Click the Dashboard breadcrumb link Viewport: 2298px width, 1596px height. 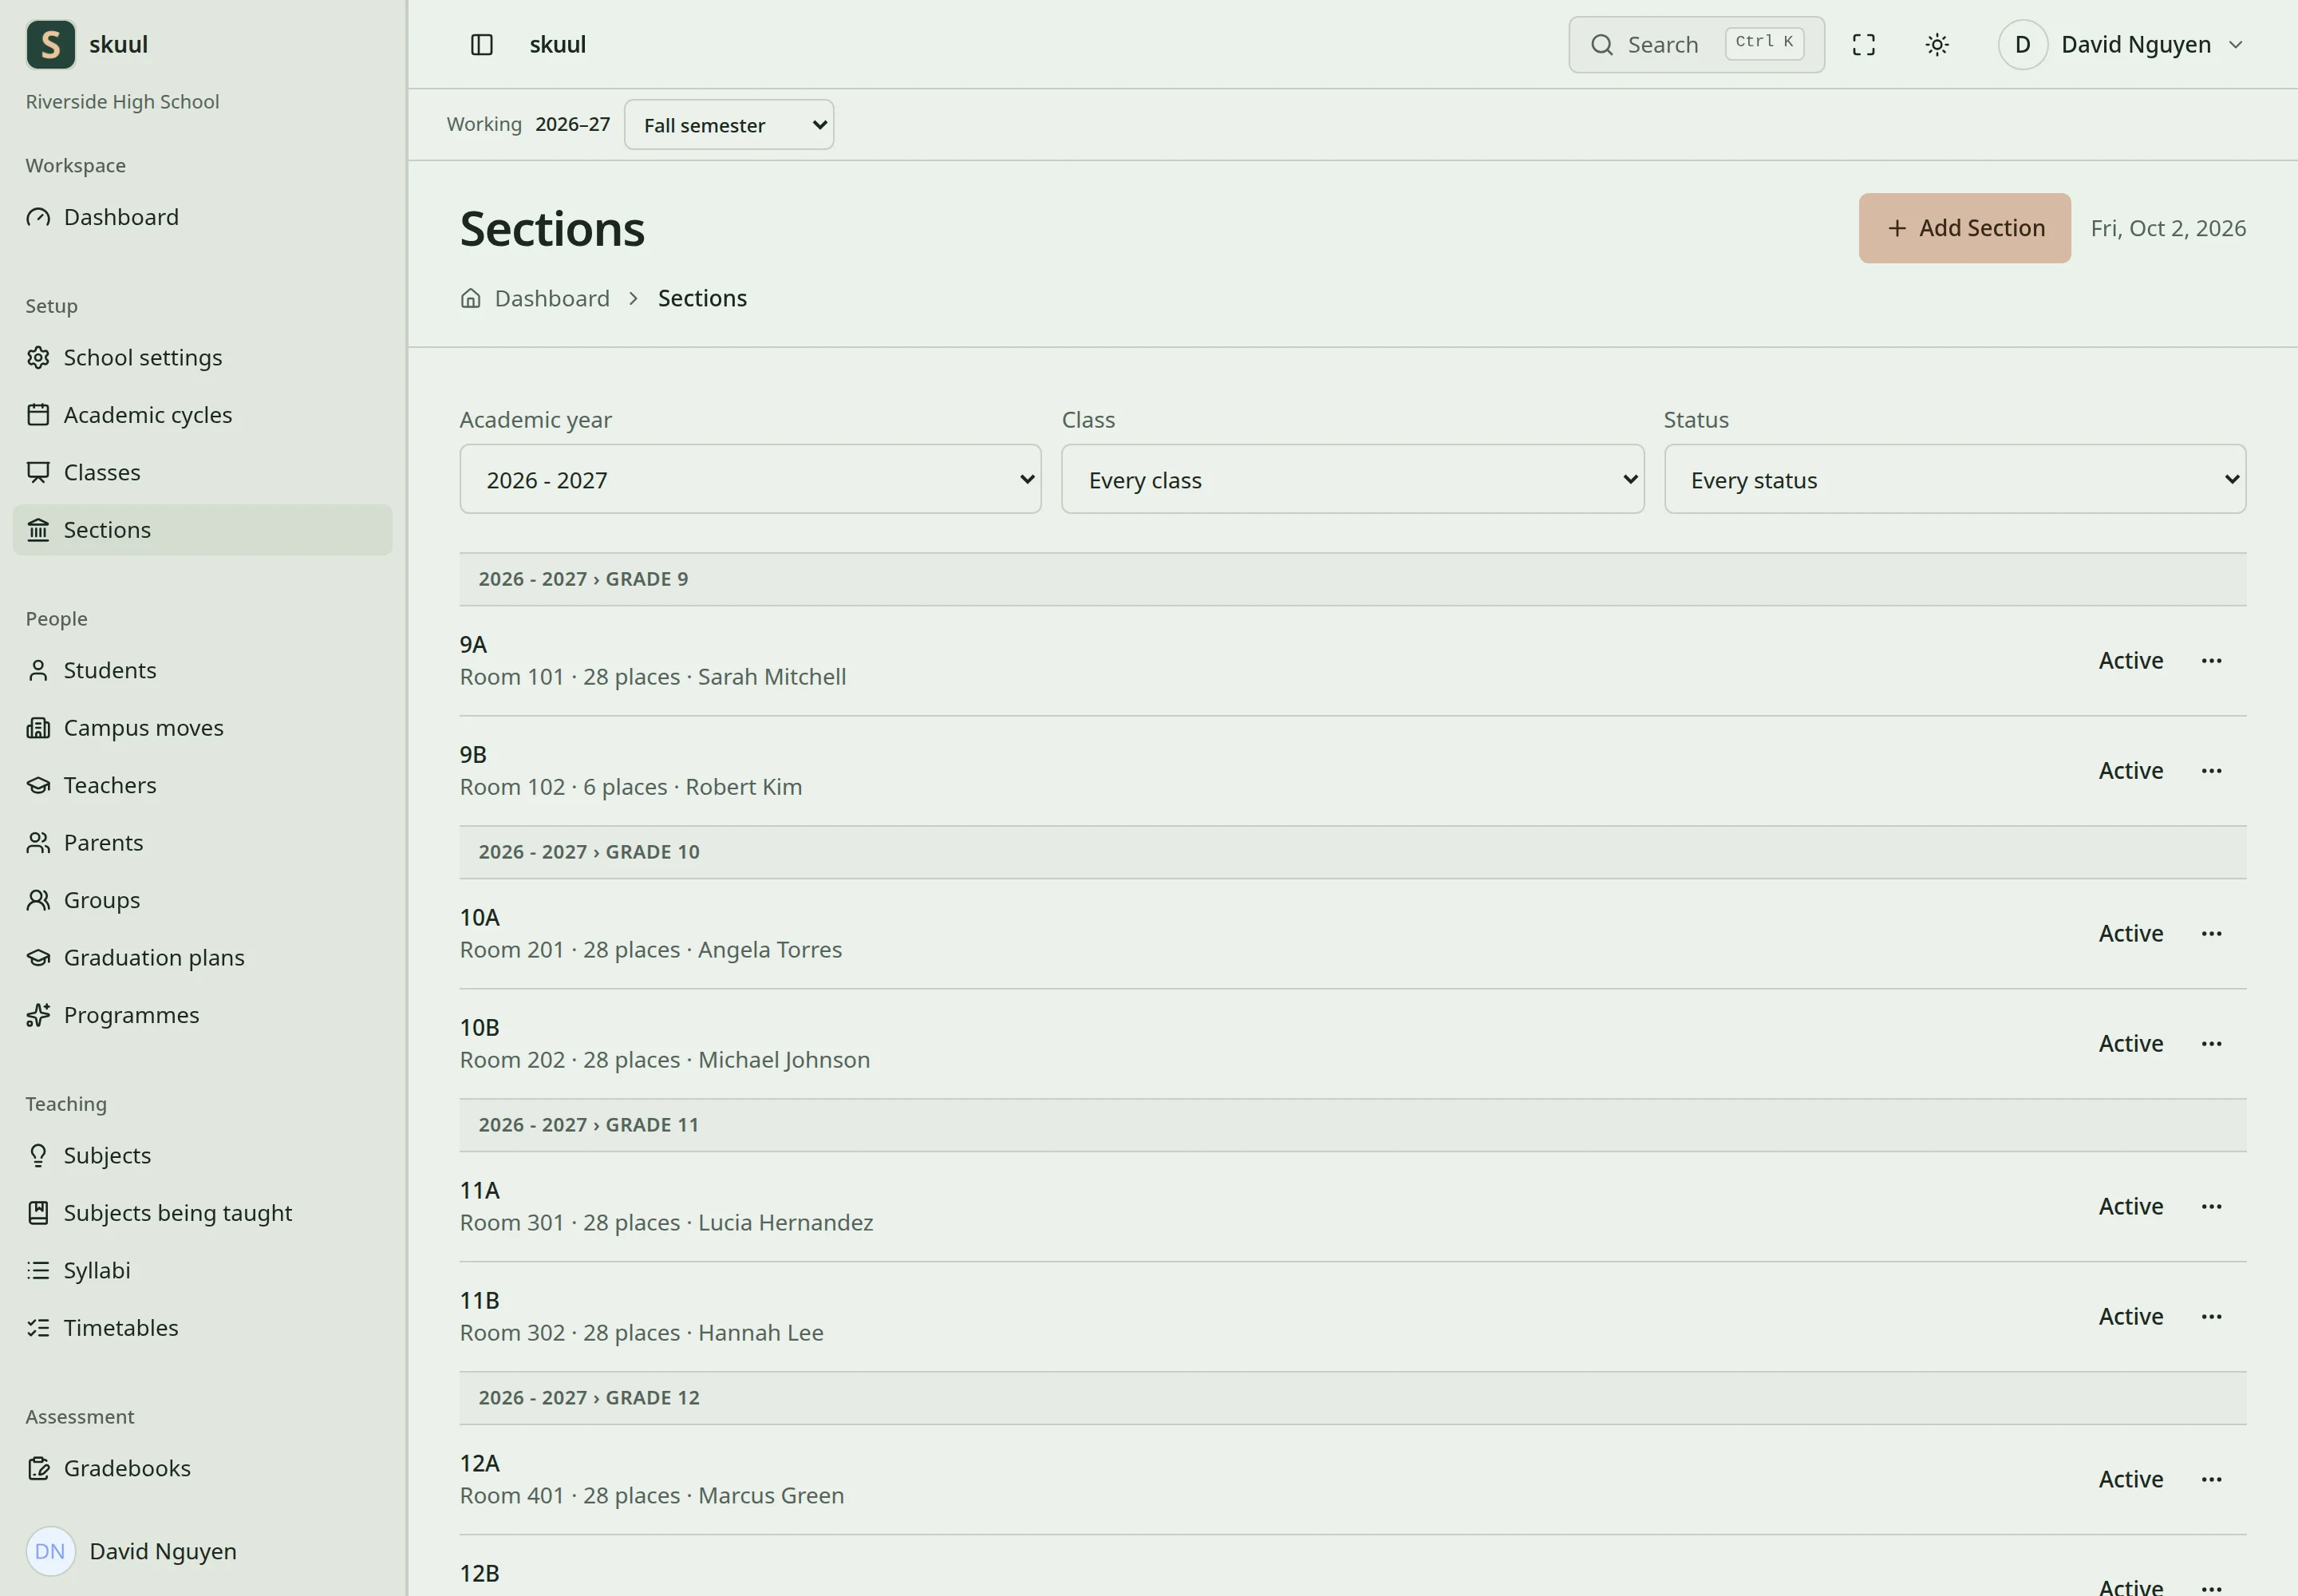point(552,299)
